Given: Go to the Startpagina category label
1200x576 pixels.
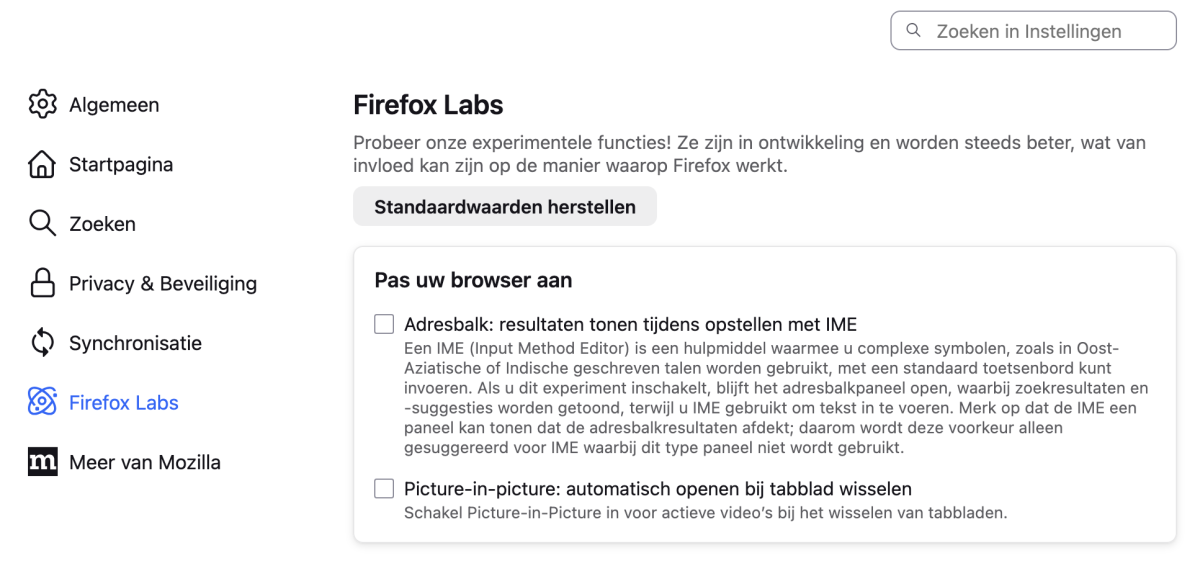Looking at the screenshot, I should coord(121,164).
